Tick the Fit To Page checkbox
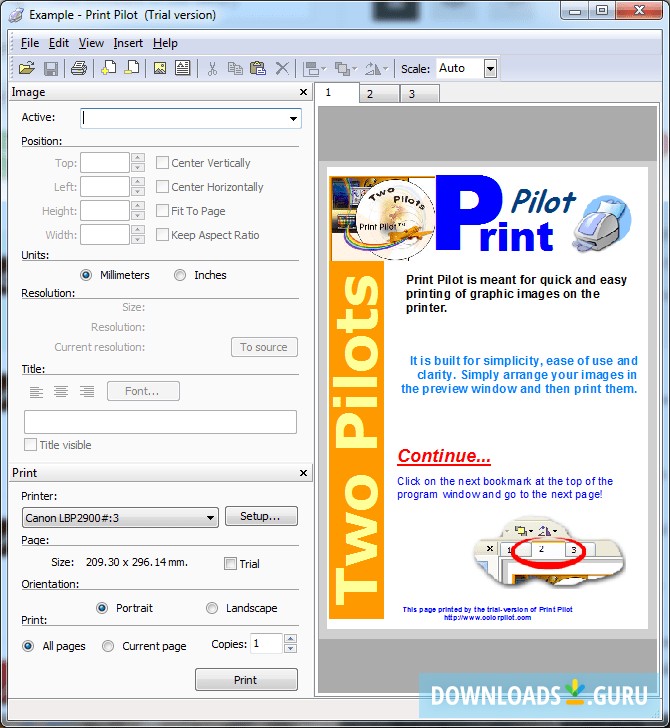This screenshot has width=670, height=728. click(162, 211)
